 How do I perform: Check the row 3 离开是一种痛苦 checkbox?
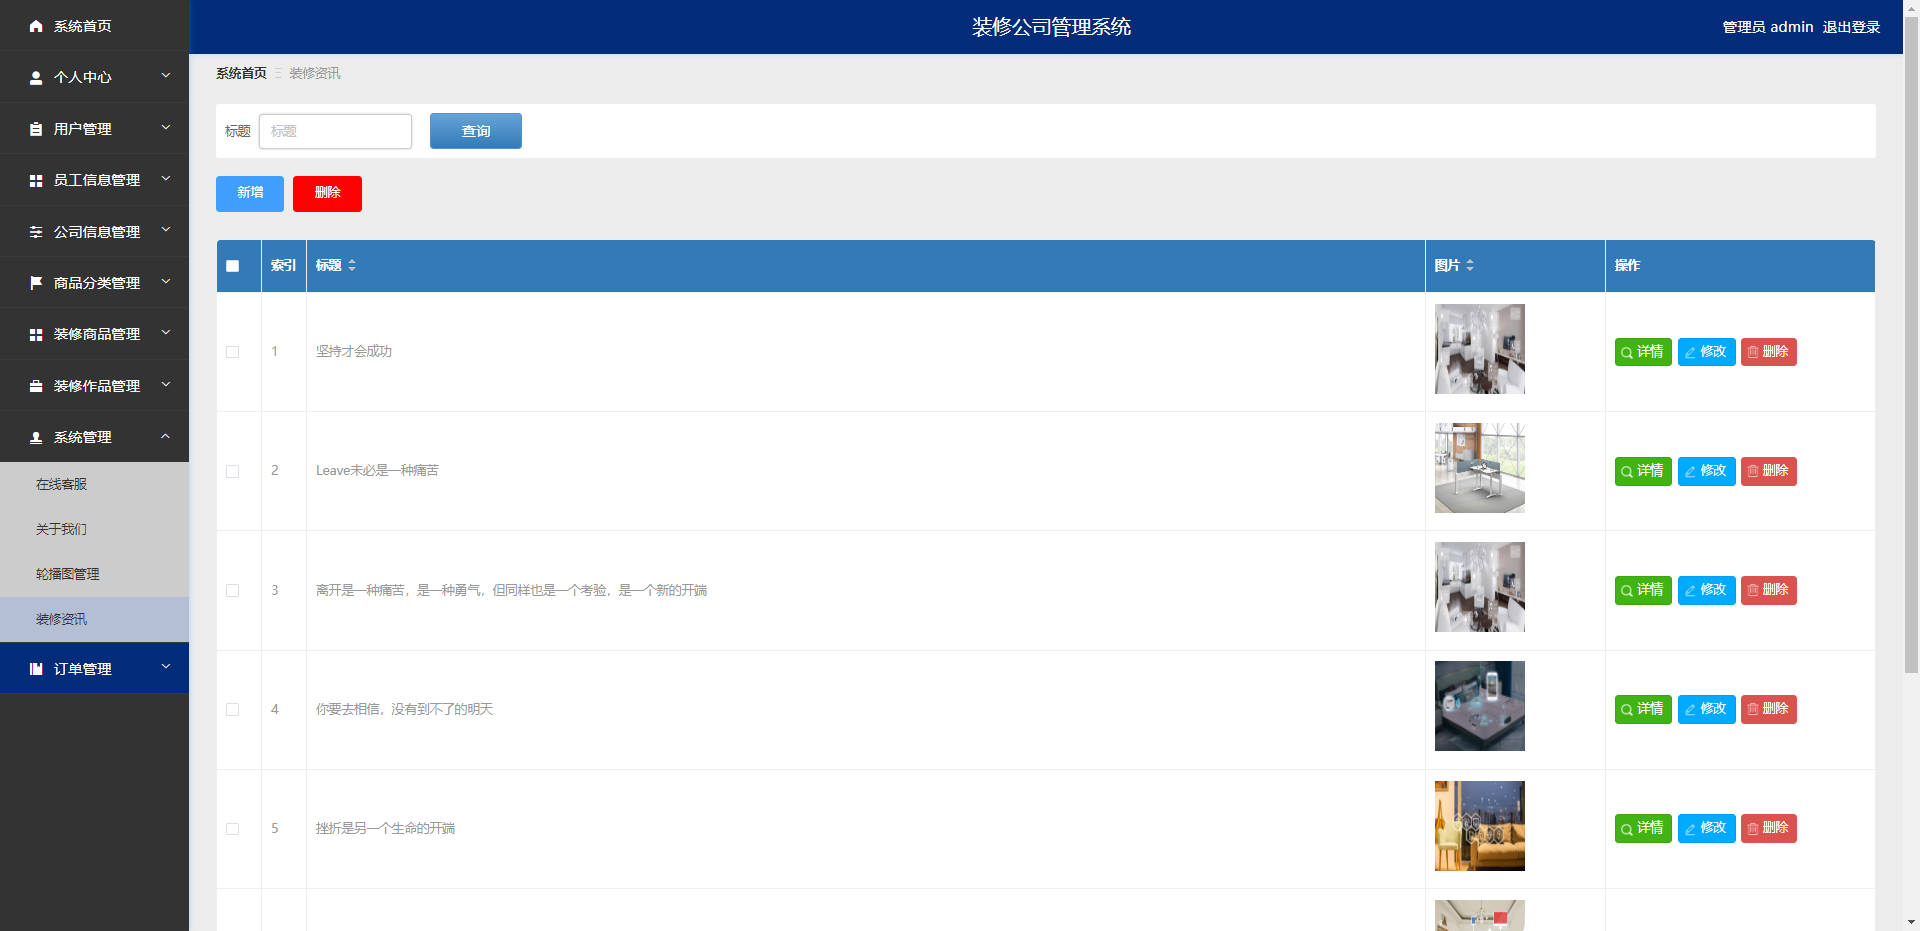233,590
